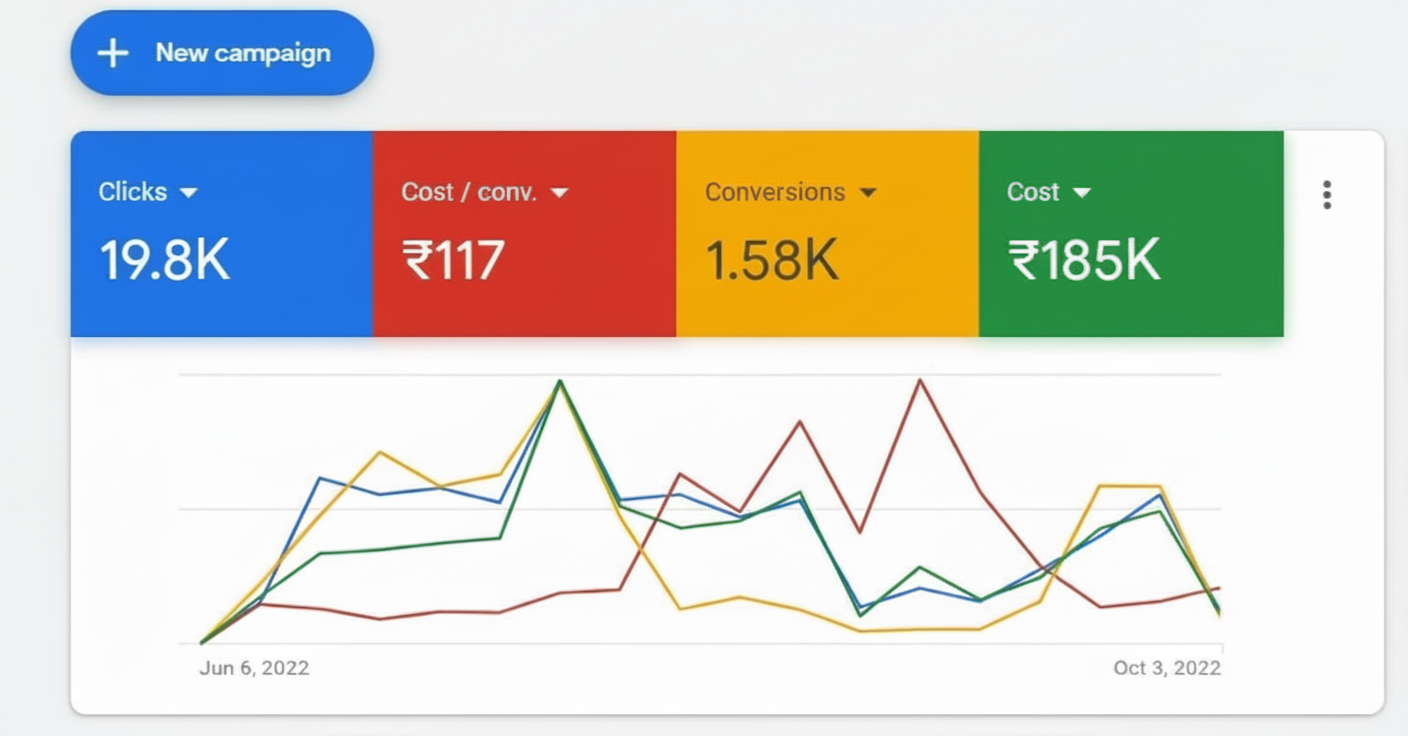The height and width of the screenshot is (736, 1408).
Task: Select the Conversions label text
Action: click(x=775, y=192)
